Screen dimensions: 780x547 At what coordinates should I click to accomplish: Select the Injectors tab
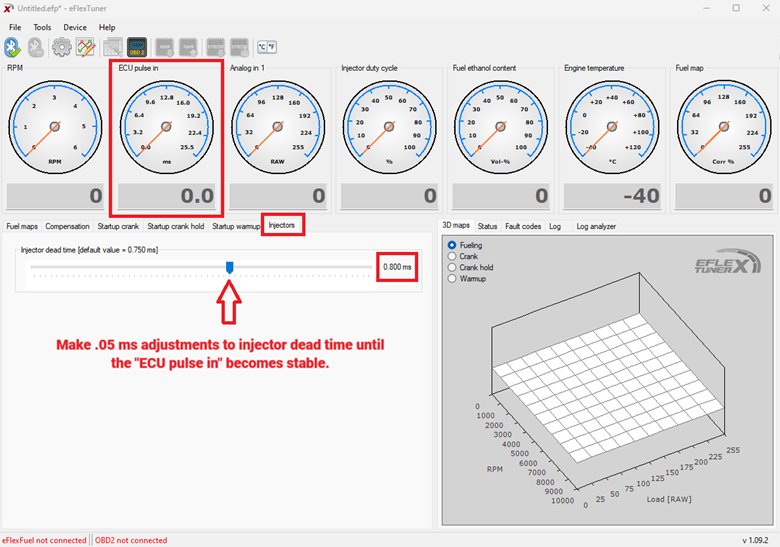pyautogui.click(x=282, y=225)
